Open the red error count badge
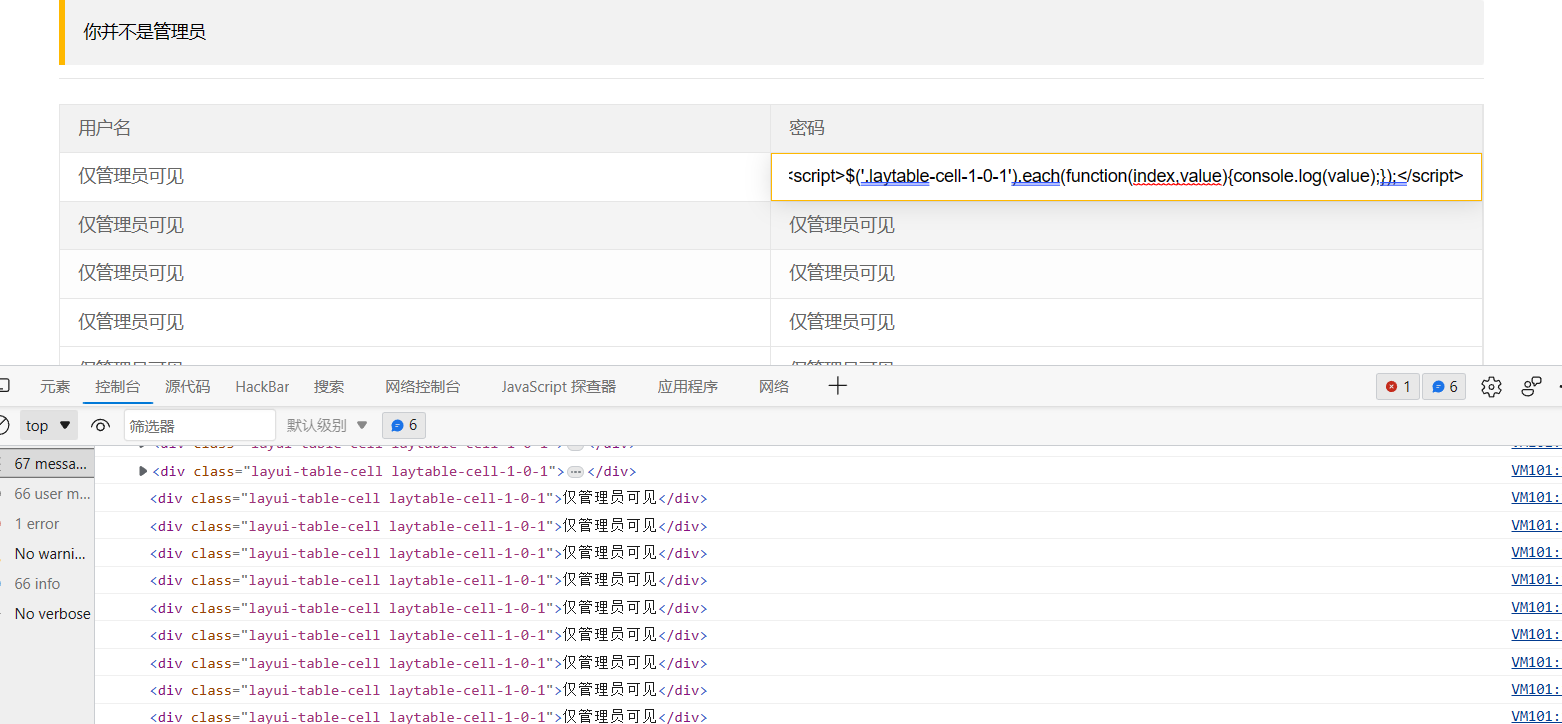This screenshot has height=724, width=1562. [1397, 387]
